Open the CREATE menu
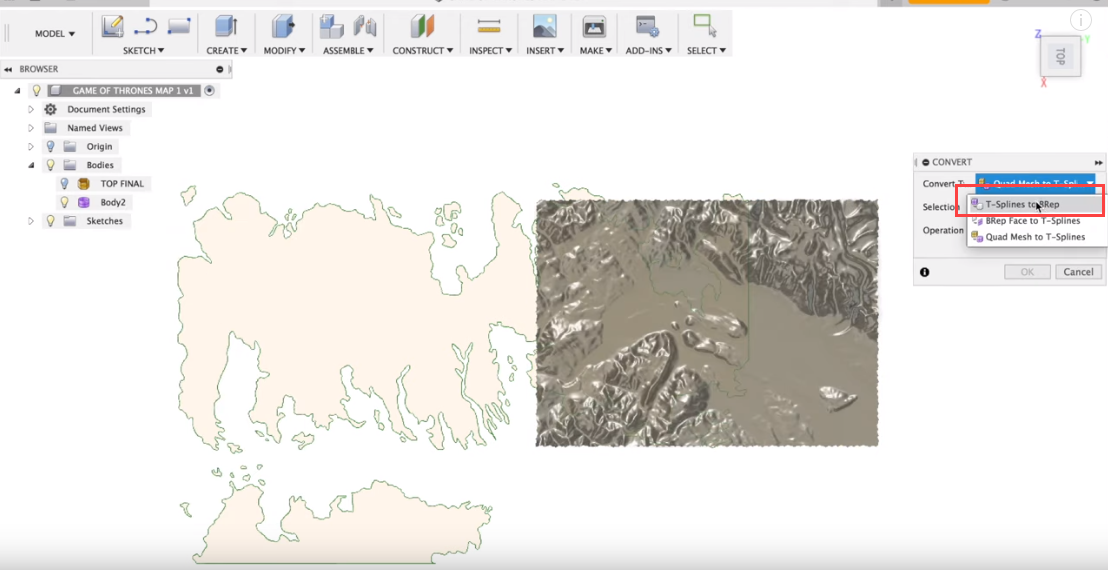This screenshot has width=1108, height=570. tap(227, 51)
